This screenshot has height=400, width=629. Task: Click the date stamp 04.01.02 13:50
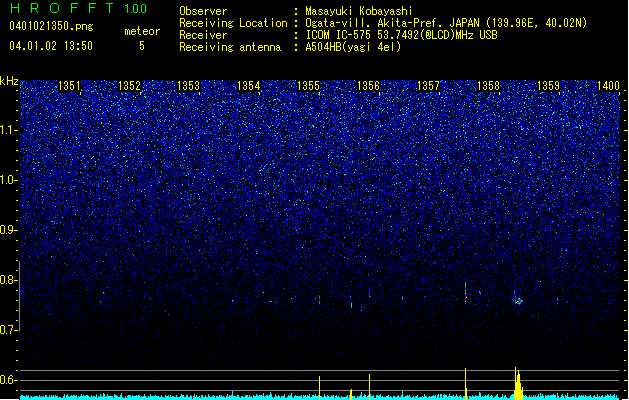click(x=51, y=46)
